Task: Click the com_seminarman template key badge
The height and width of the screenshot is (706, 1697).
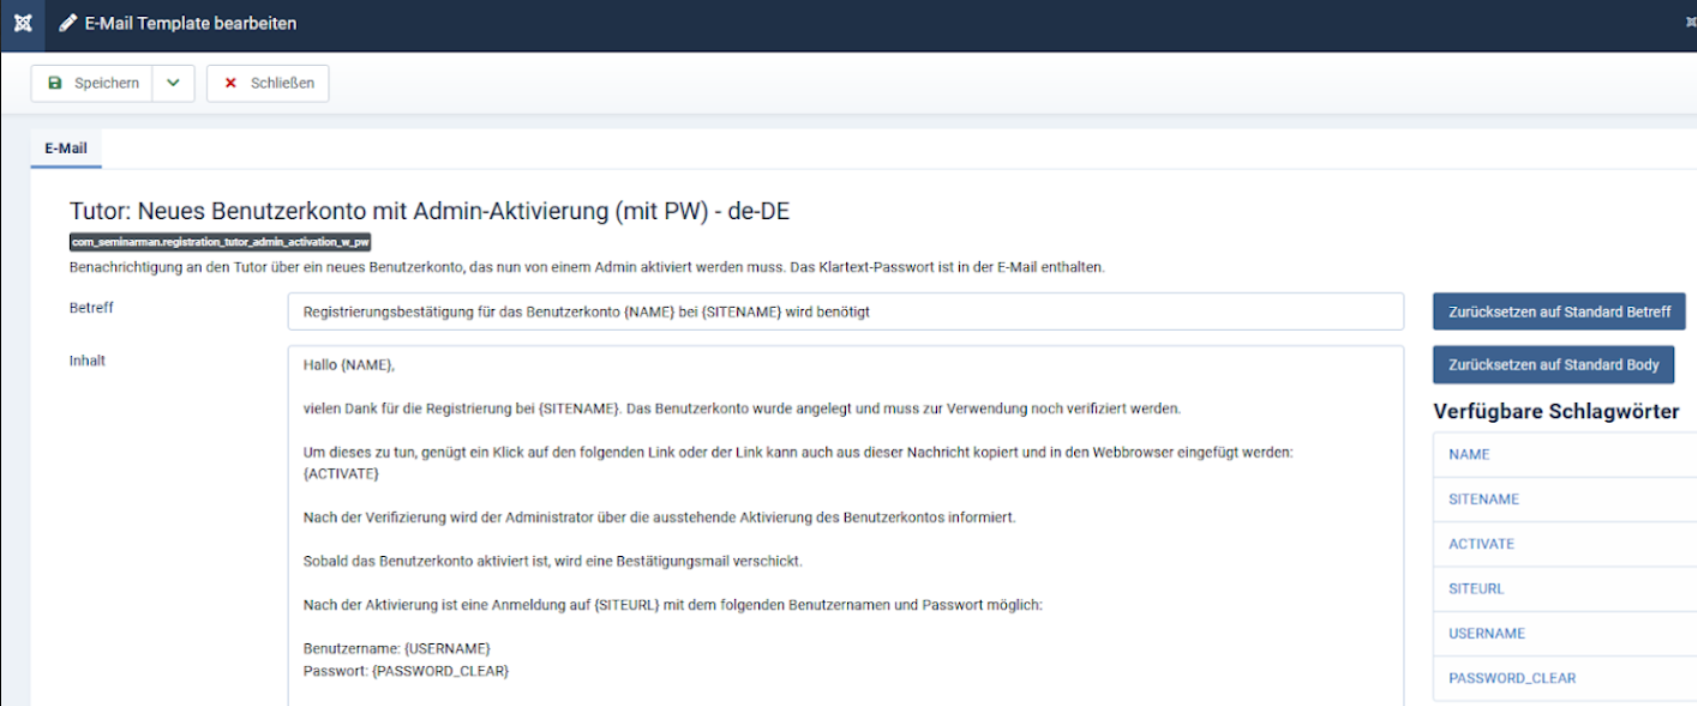Action: click(220, 242)
